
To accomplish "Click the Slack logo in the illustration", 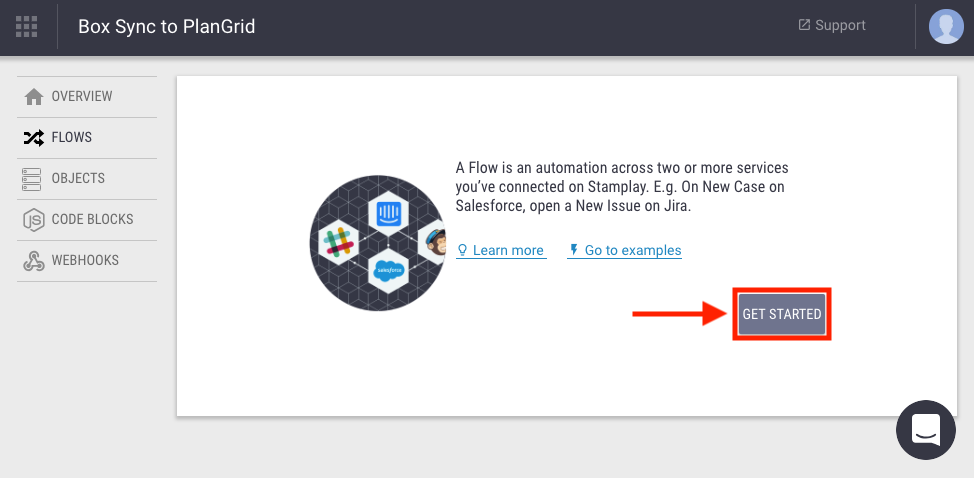I will (x=338, y=242).
